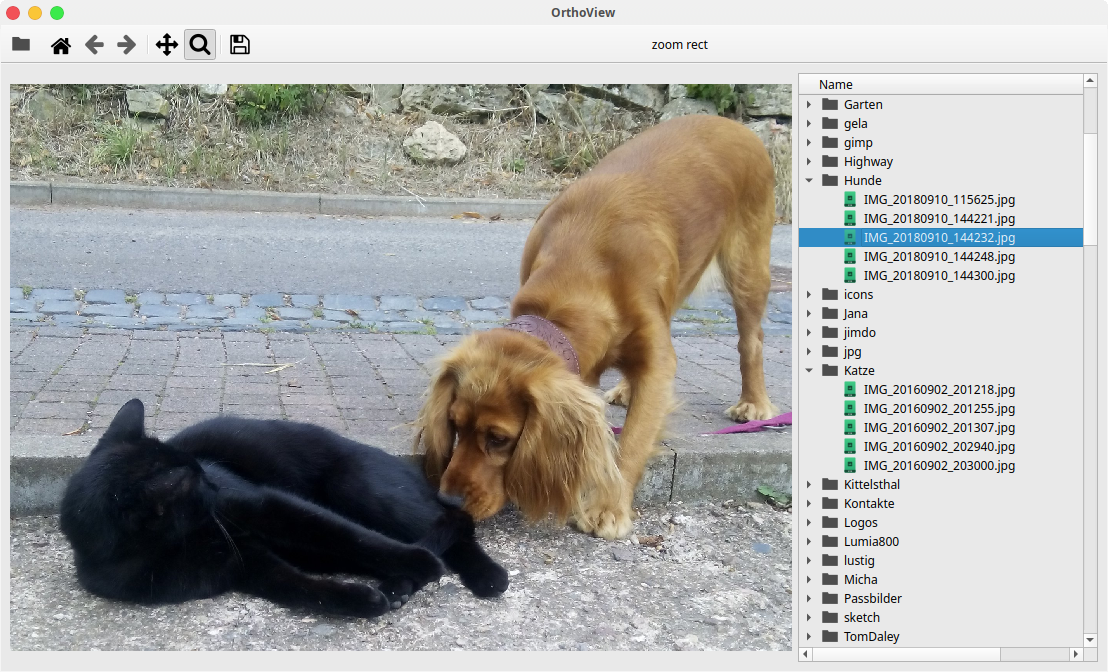This screenshot has height=672, width=1108.
Task: Select IMG_20180910_144300.jpg
Action: pos(939,276)
